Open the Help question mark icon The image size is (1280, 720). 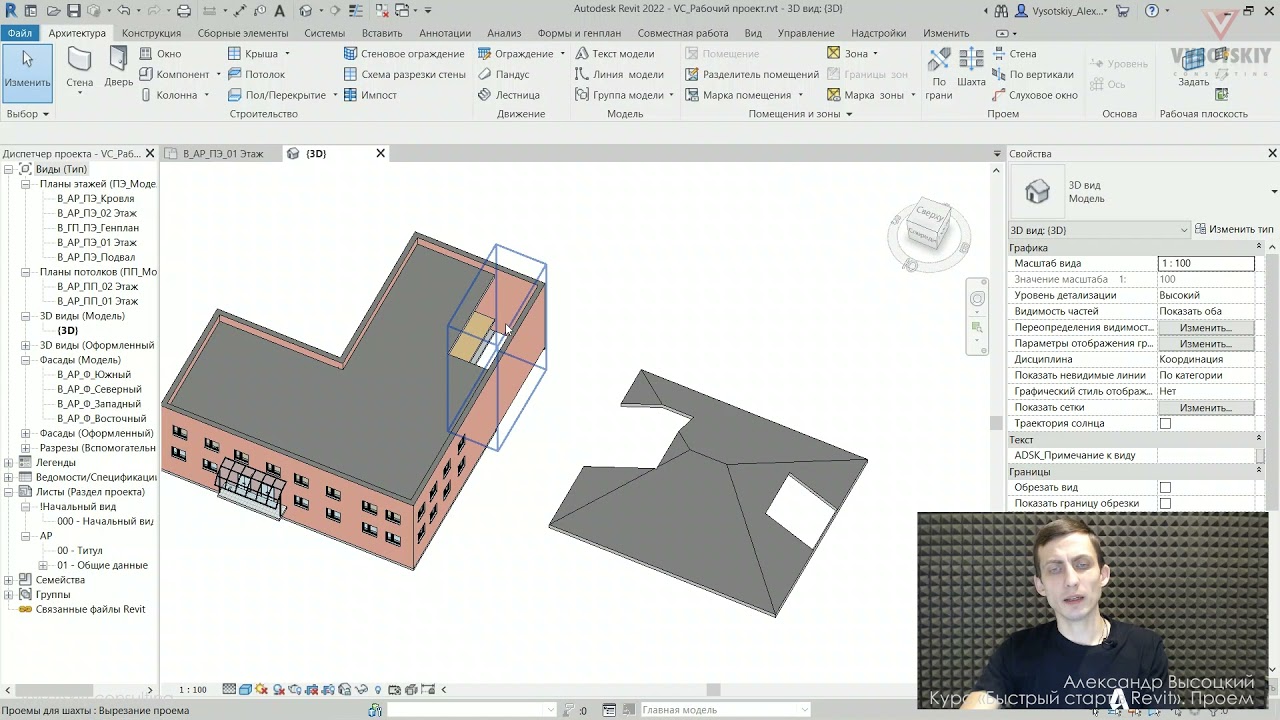[x=1152, y=10]
